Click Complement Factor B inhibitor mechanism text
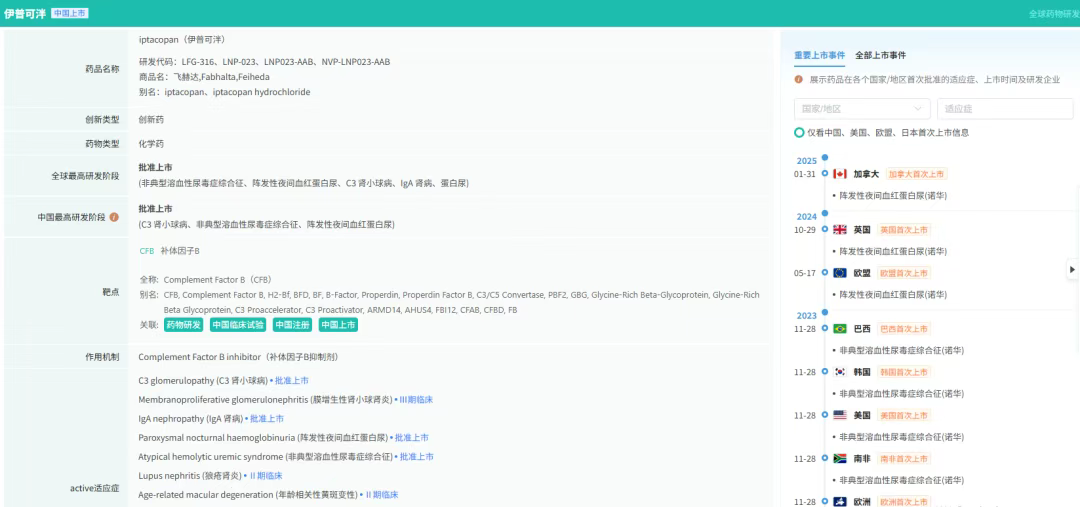 [x=238, y=357]
